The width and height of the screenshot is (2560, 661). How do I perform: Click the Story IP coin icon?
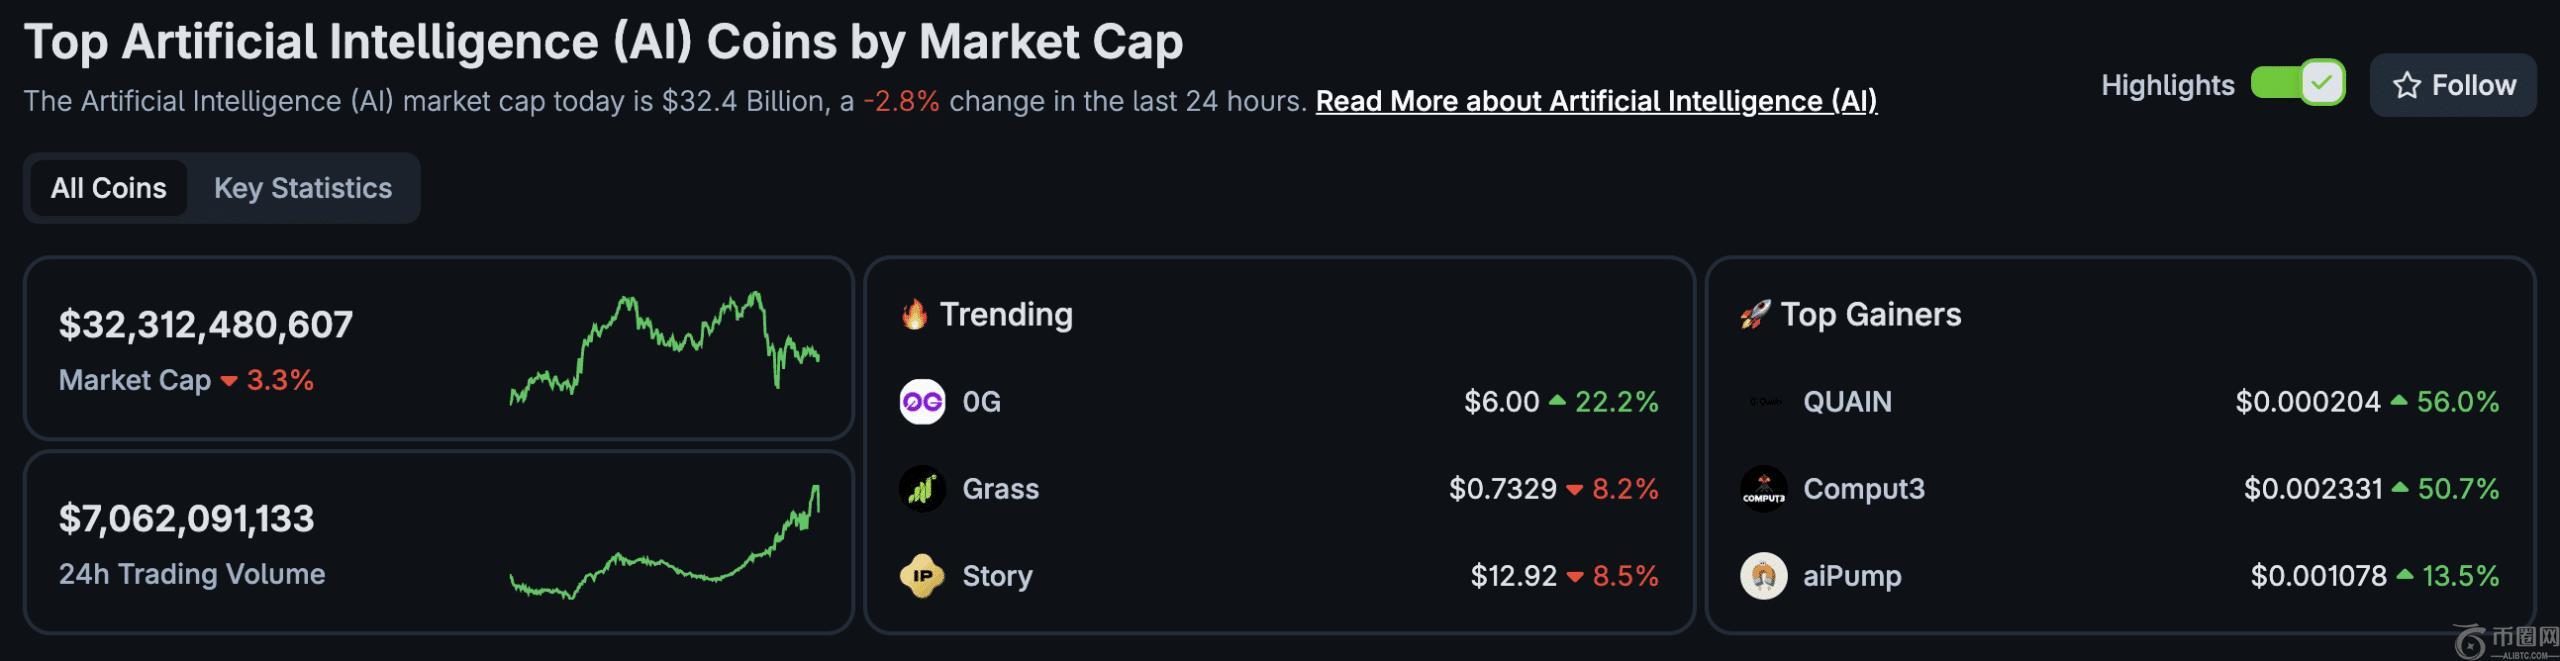coord(921,576)
